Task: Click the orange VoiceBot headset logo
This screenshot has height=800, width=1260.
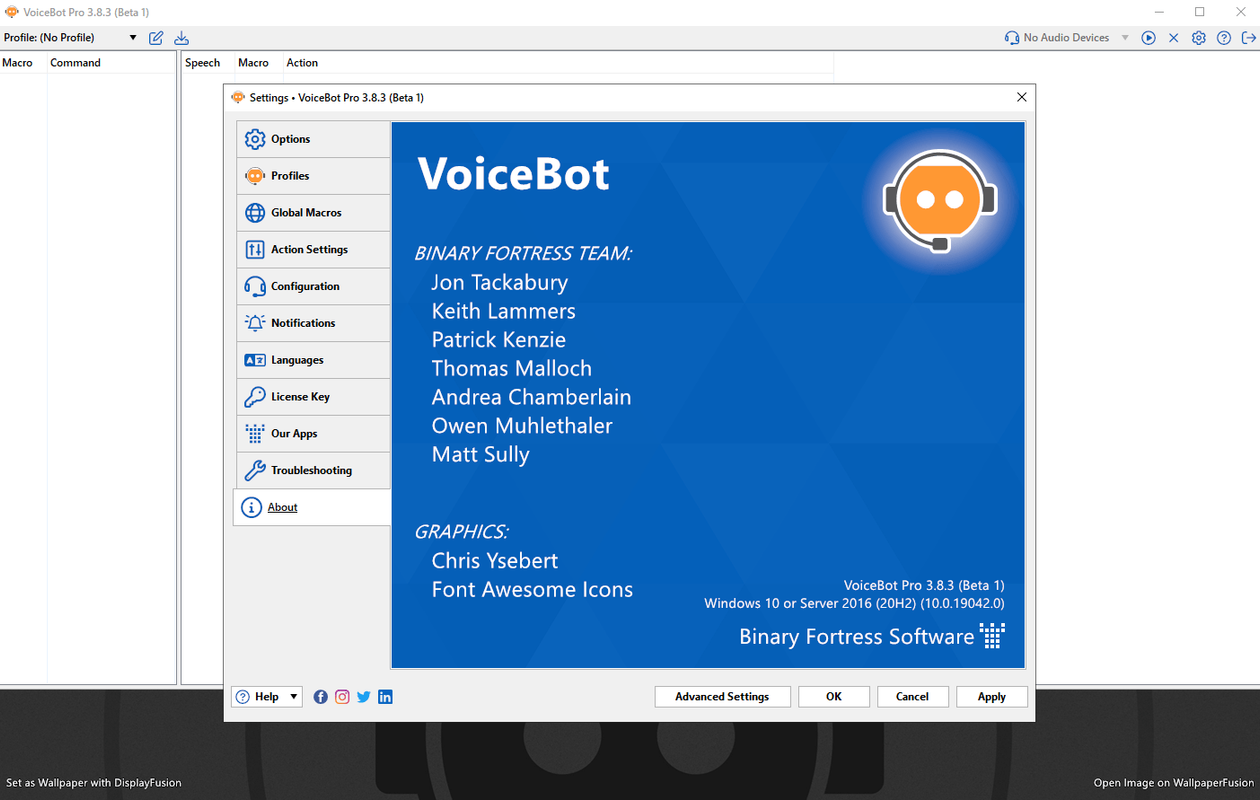Action: click(939, 200)
